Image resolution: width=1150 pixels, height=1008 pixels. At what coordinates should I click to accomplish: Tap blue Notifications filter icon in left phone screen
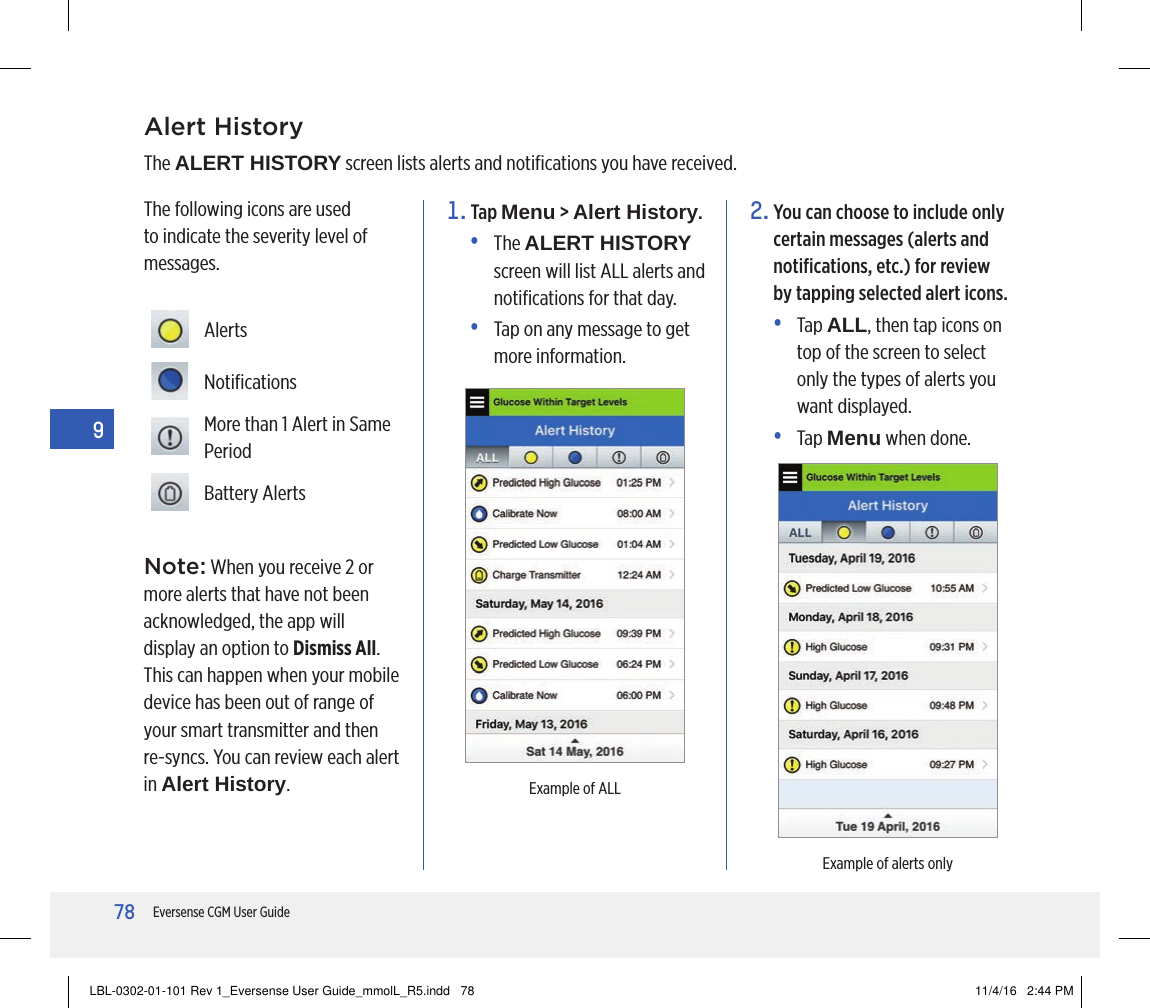575,458
